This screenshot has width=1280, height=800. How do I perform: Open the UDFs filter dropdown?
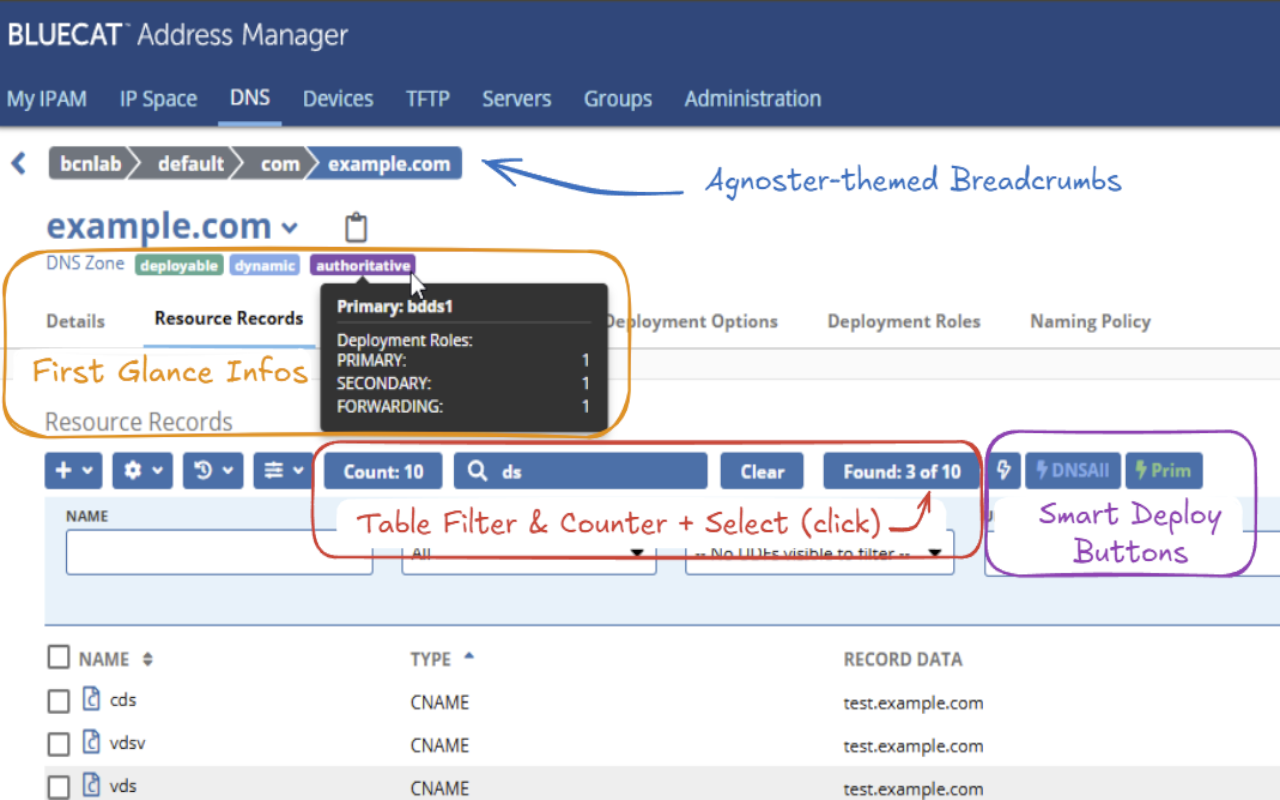coord(820,553)
